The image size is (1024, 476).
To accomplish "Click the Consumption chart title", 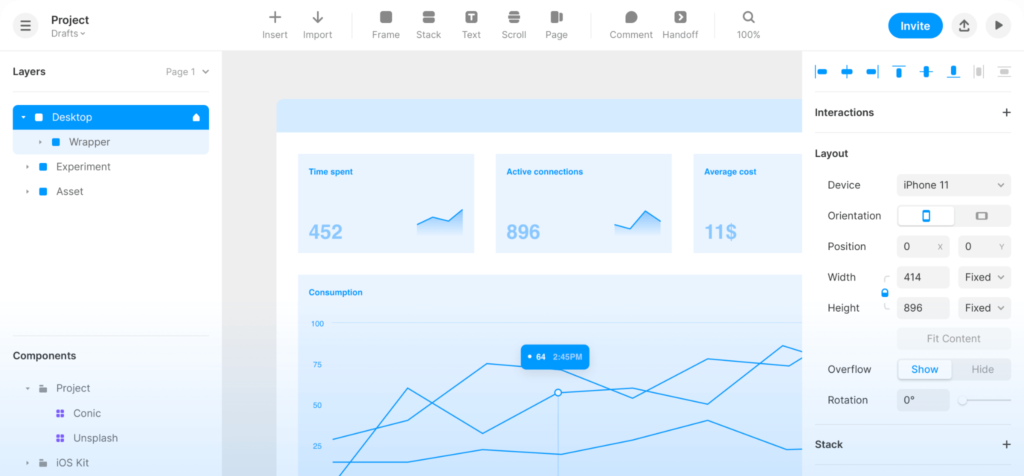I will coord(336,293).
